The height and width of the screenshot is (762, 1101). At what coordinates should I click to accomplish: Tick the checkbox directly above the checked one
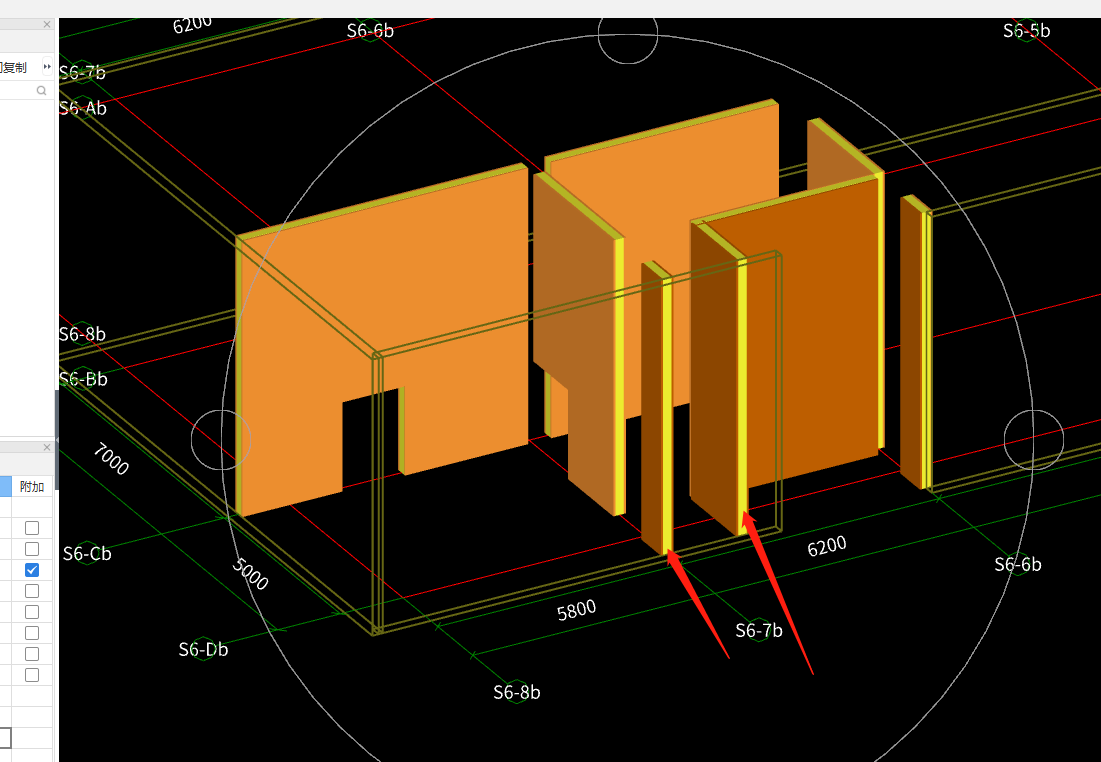32,548
